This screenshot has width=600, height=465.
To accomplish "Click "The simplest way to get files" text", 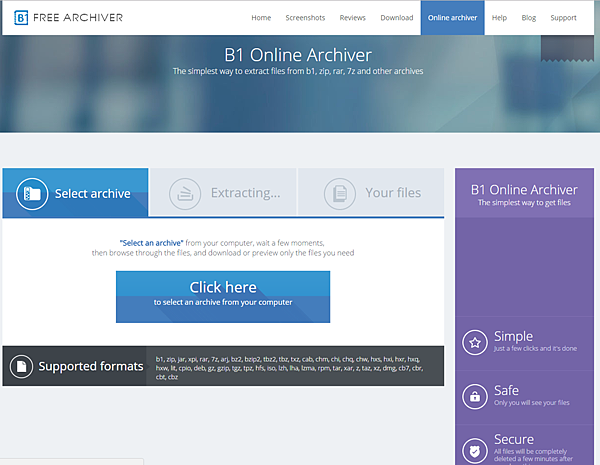I will tap(524, 202).
